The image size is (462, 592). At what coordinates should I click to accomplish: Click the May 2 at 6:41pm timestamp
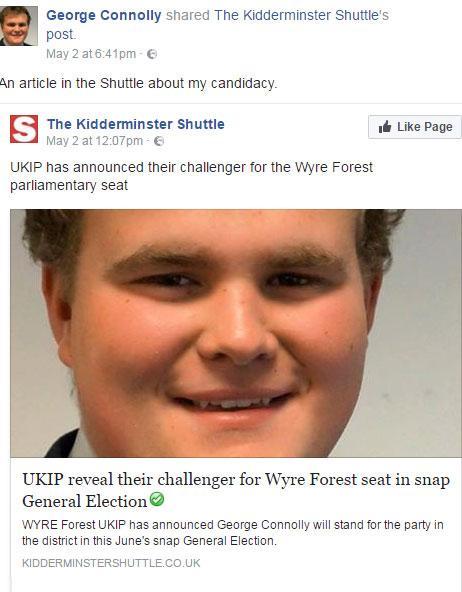click(x=91, y=54)
